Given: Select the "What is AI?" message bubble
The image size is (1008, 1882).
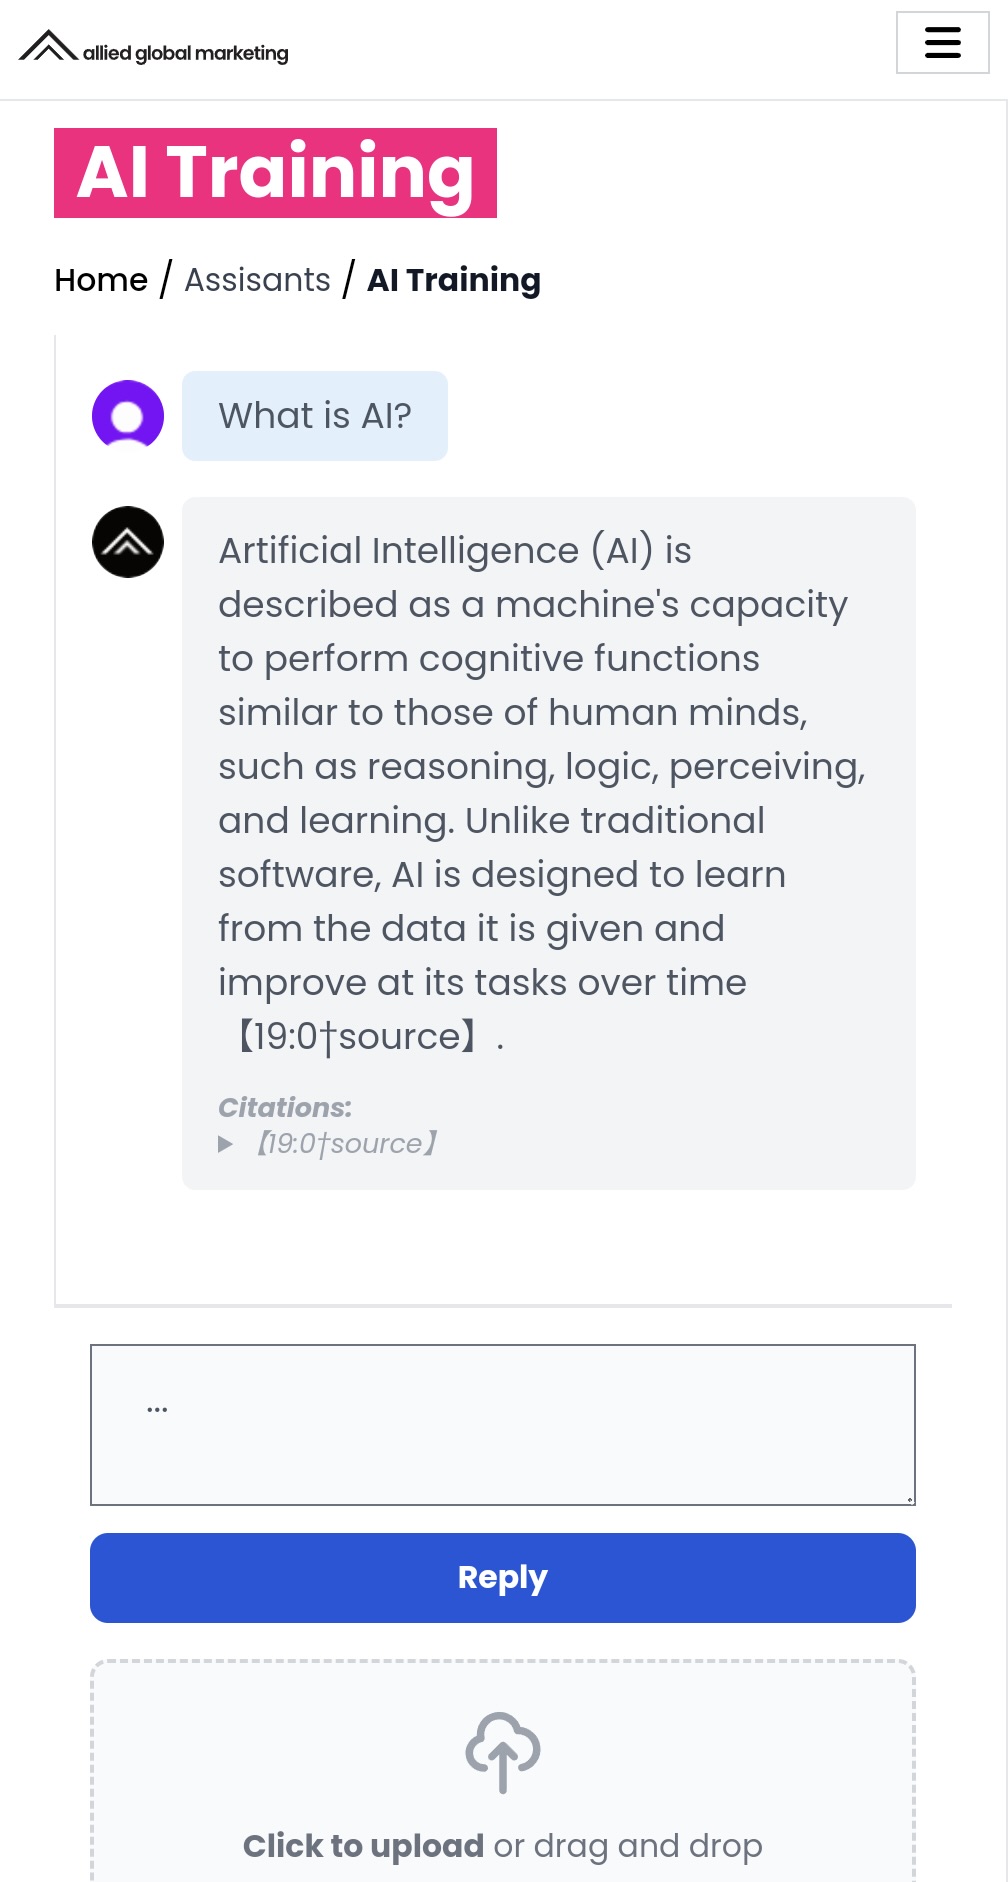Looking at the screenshot, I should coord(315,416).
